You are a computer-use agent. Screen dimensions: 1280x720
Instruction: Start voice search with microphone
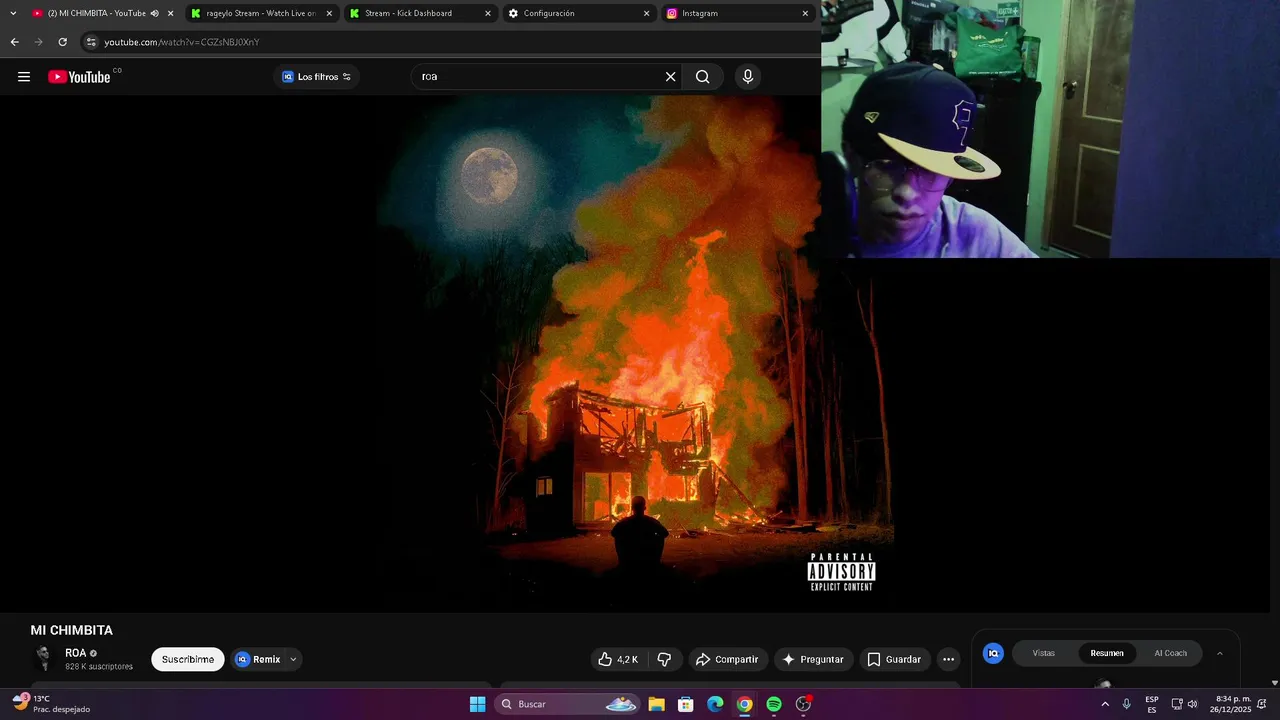[x=748, y=77]
